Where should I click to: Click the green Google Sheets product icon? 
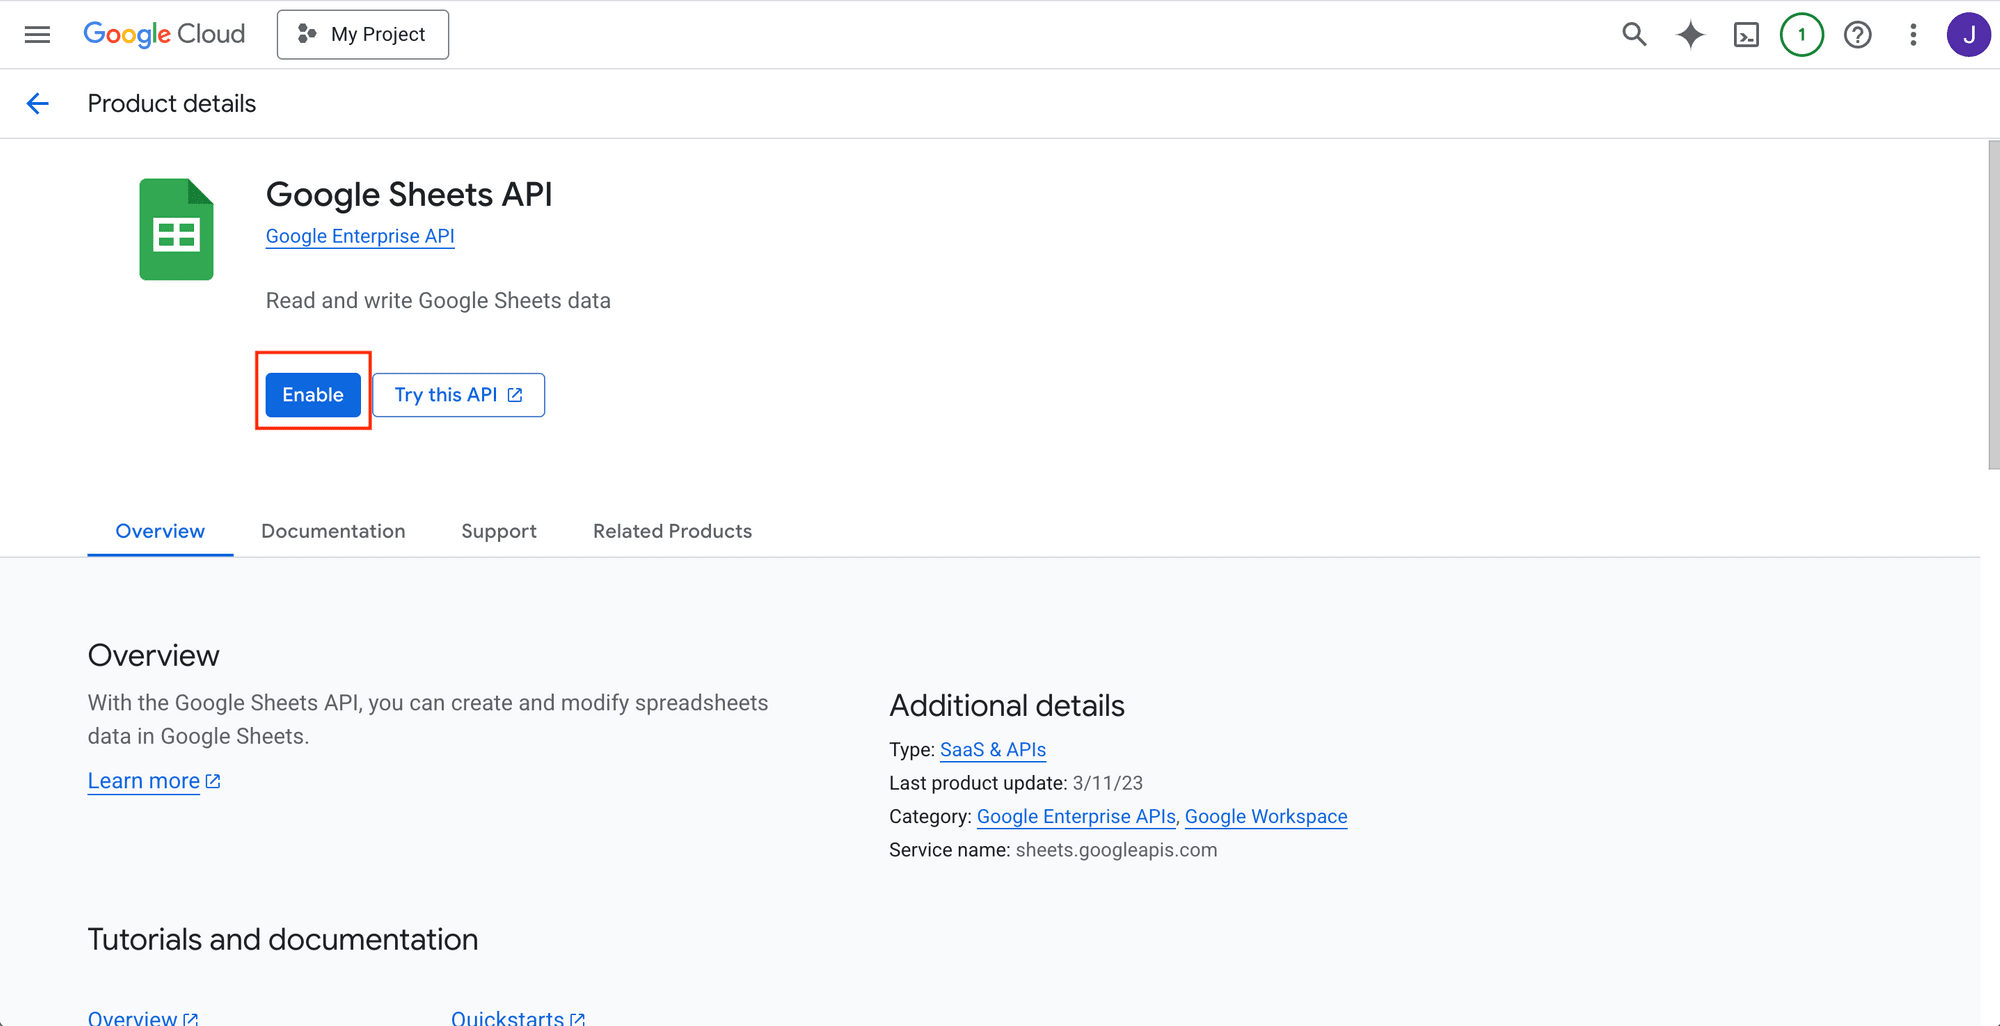click(x=176, y=229)
